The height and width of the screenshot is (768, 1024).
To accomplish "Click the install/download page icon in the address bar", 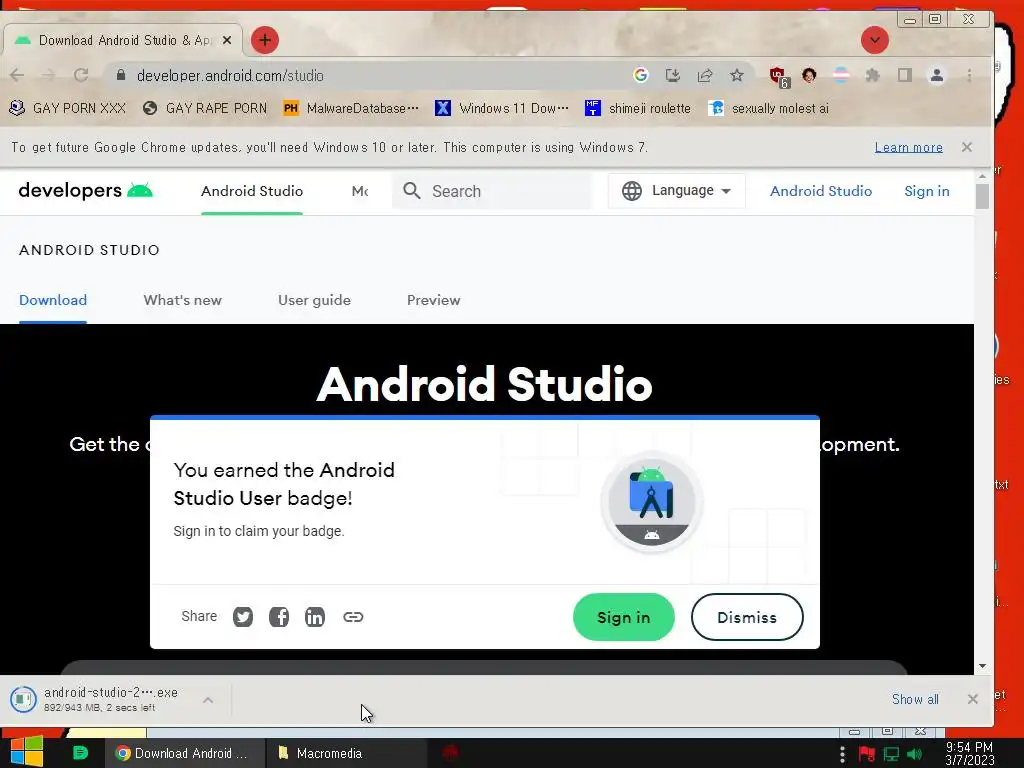I will tap(673, 75).
